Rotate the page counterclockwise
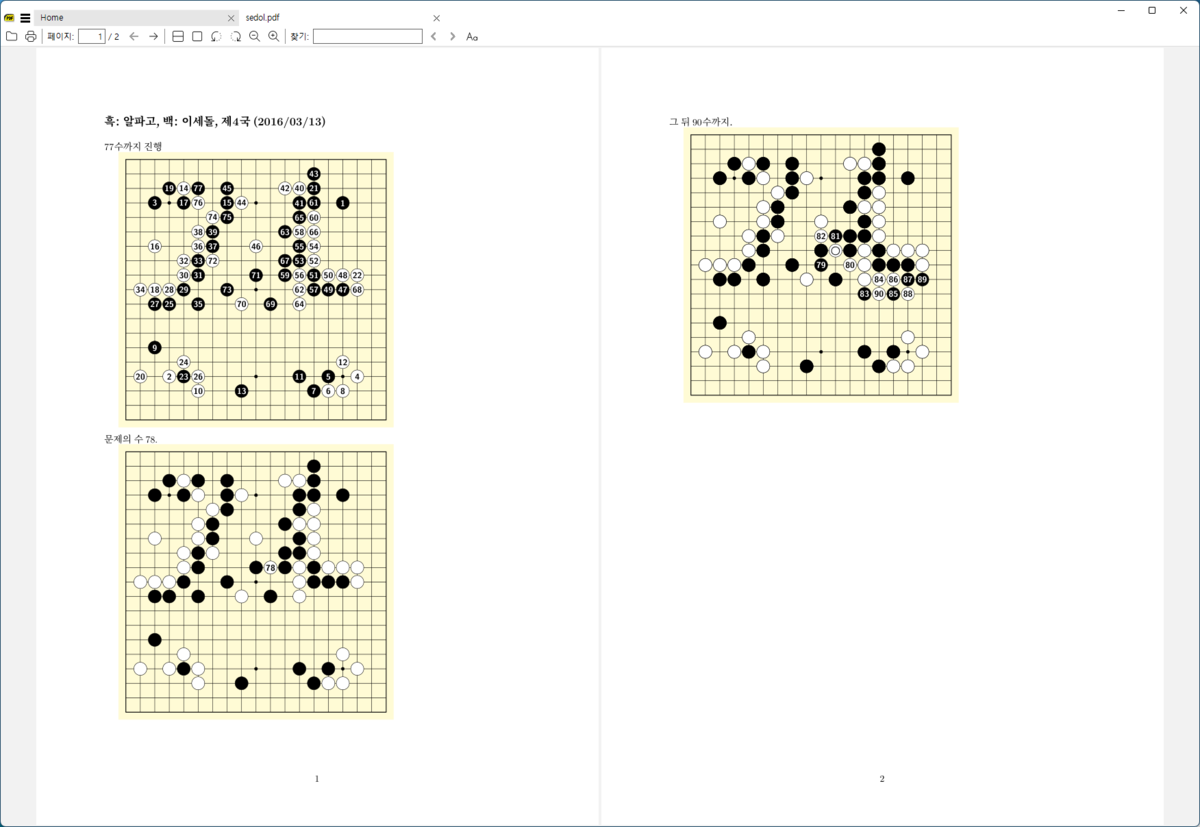Screen dimensions: 1200x827 pos(214,35)
